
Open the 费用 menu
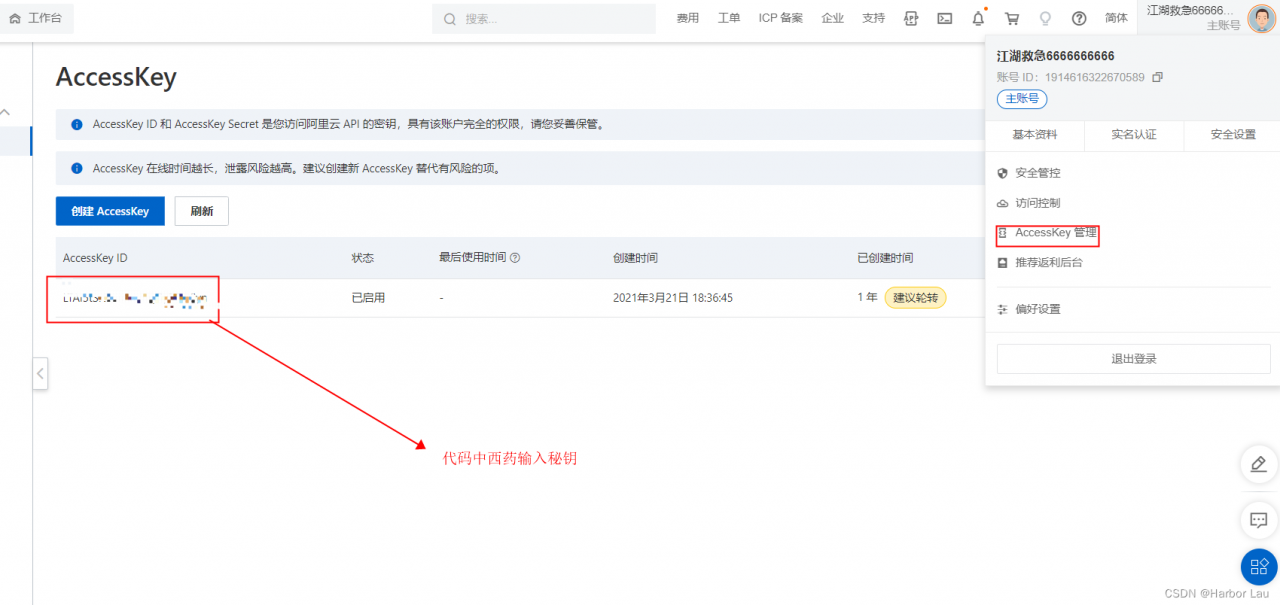coord(688,18)
